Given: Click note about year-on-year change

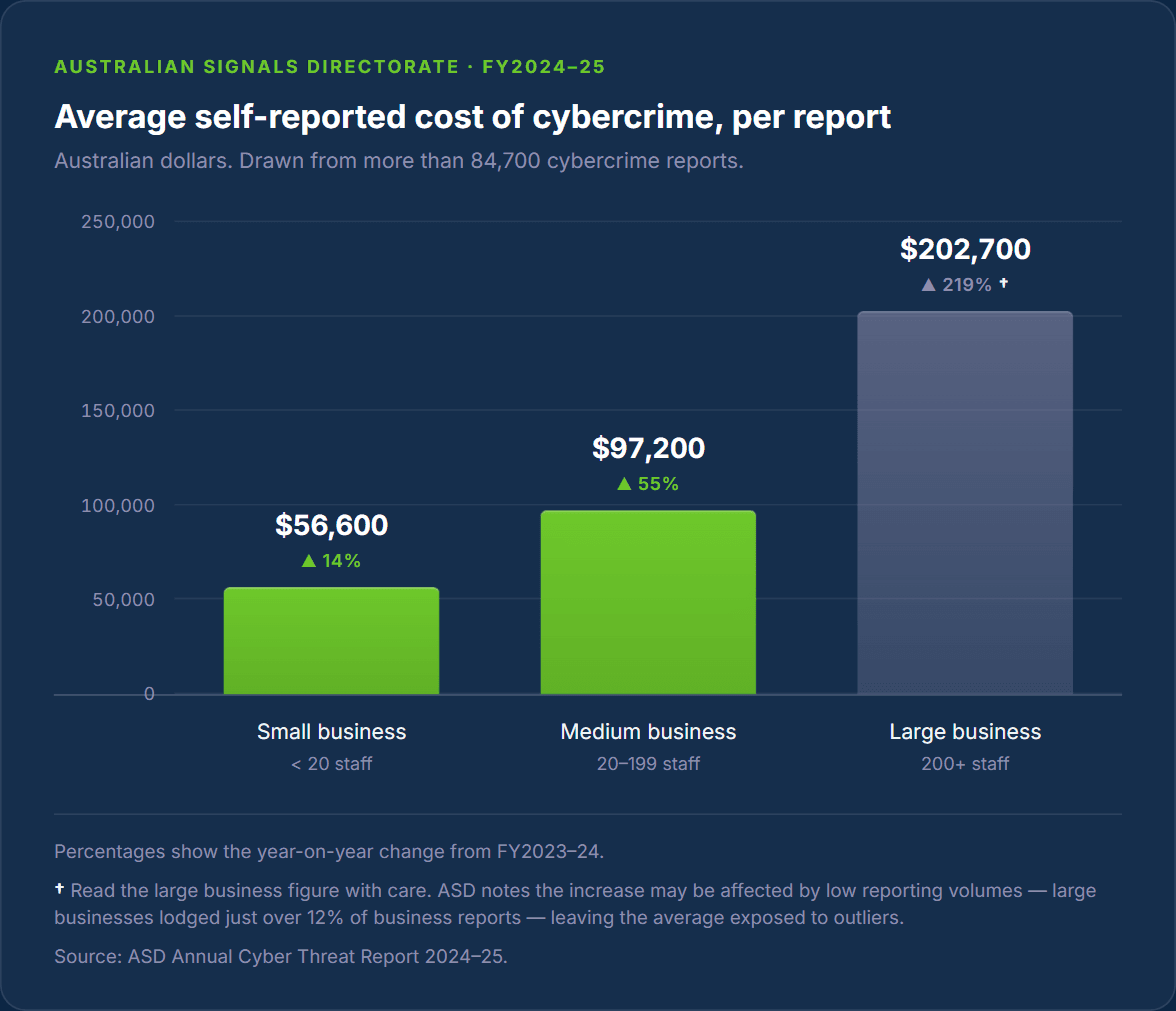Looking at the screenshot, I should [x=329, y=851].
